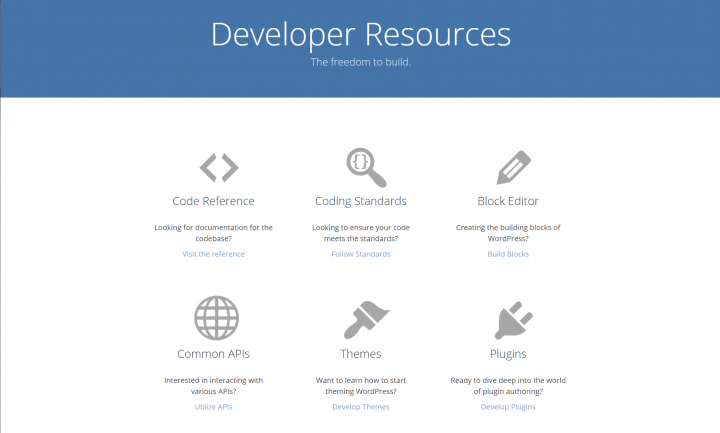
Task: Go to the 'Utilize APIs' link
Action: tap(213, 407)
